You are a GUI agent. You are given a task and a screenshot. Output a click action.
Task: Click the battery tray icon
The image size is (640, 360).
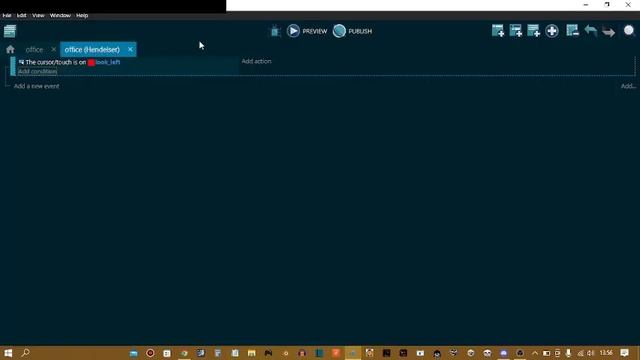(546, 353)
